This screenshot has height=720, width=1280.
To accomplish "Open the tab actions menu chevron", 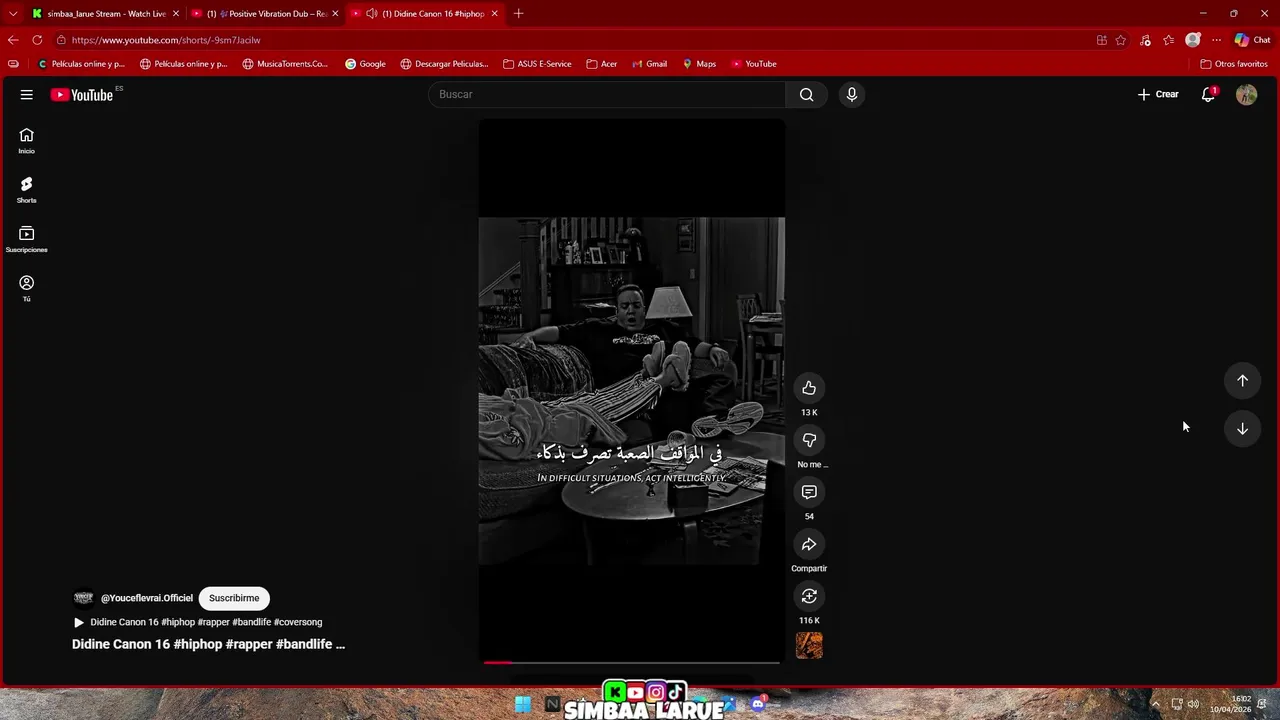I will point(13,14).
